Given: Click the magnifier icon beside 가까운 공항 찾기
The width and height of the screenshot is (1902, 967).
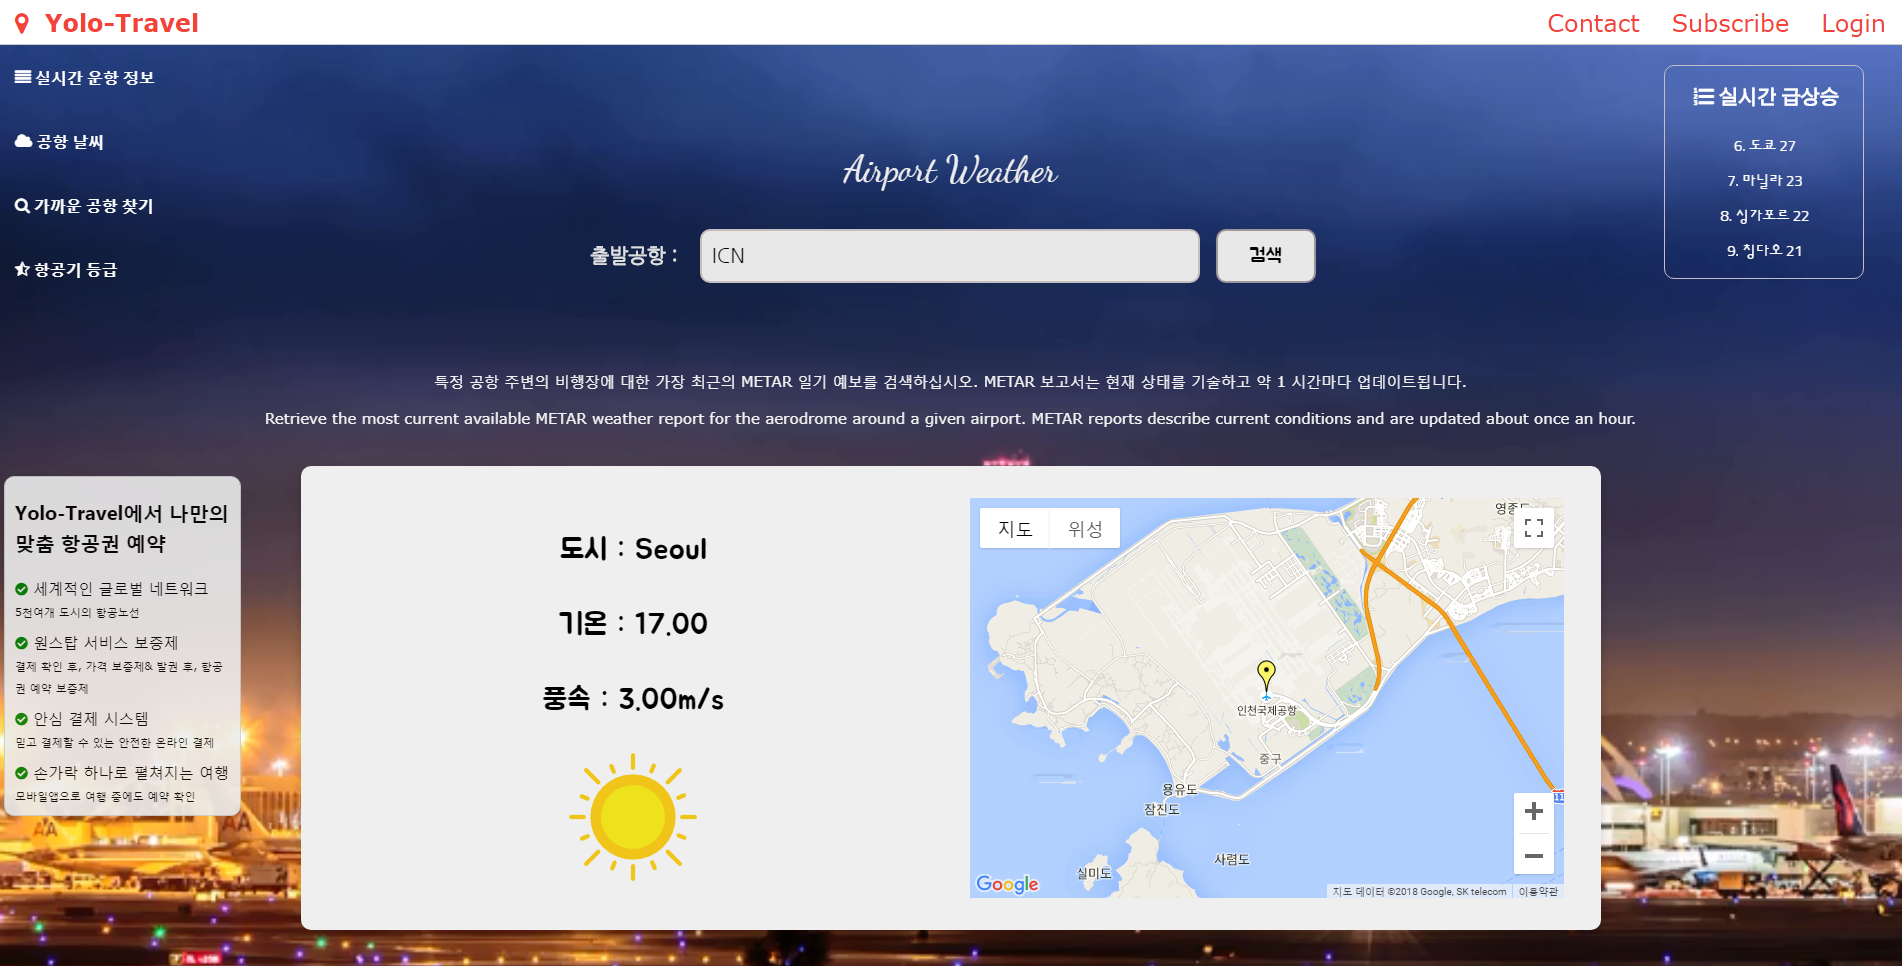Looking at the screenshot, I should 22,206.
